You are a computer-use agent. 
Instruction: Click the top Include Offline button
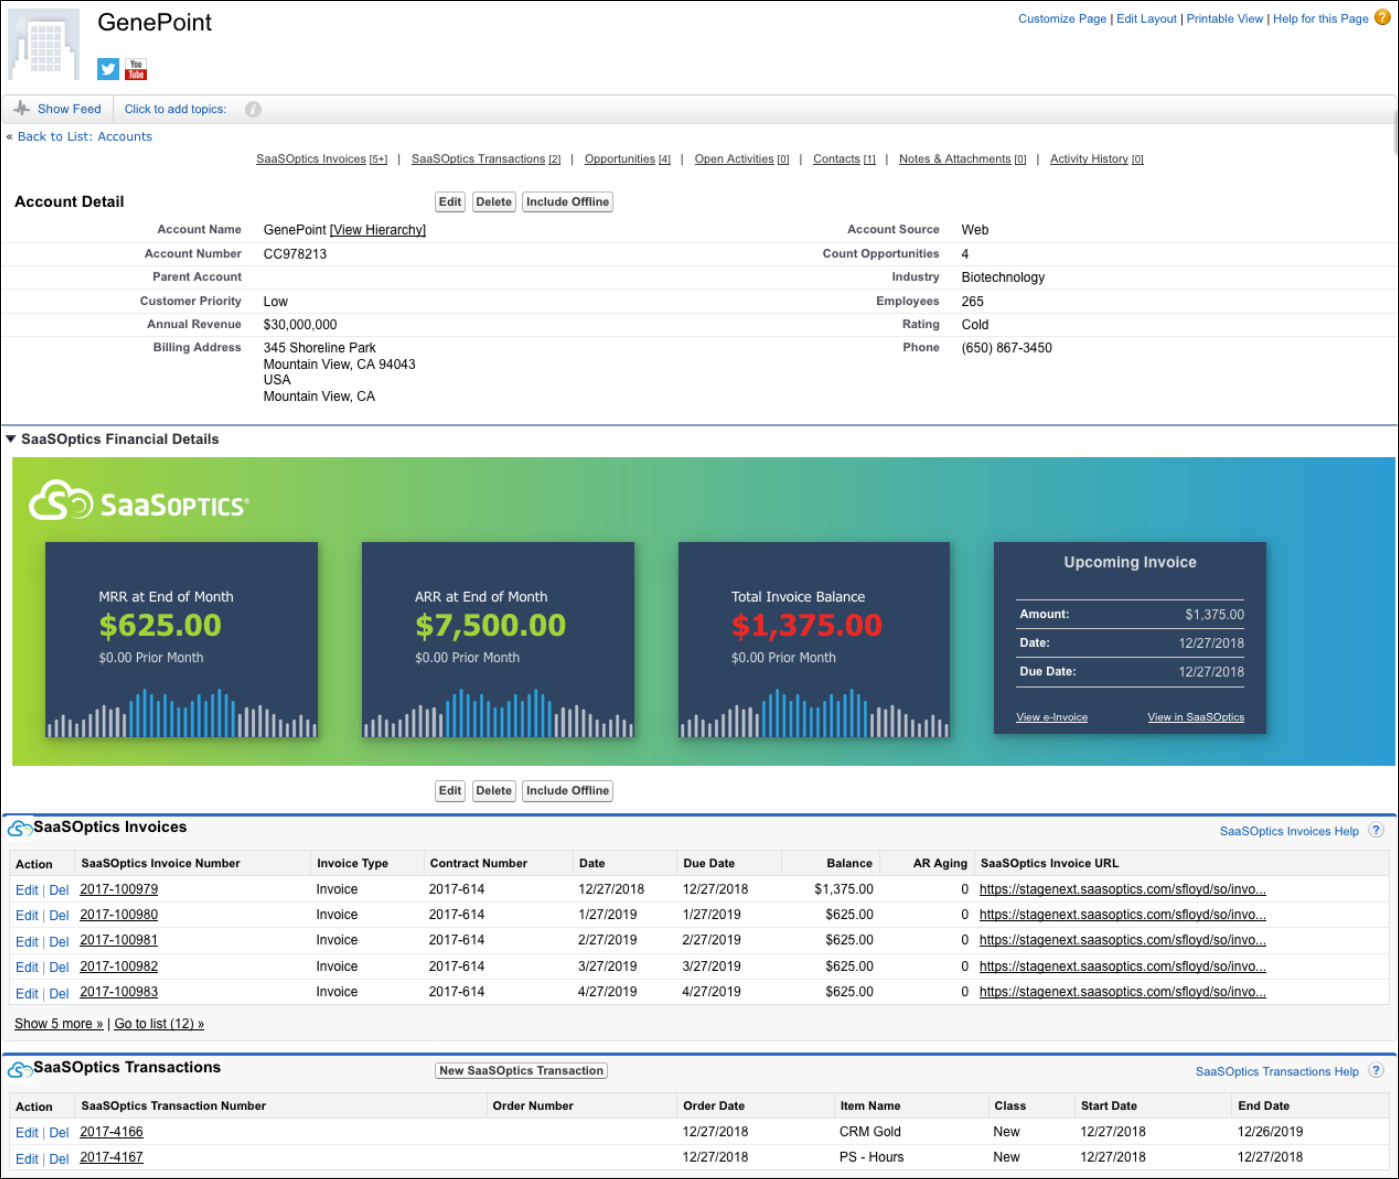(568, 202)
